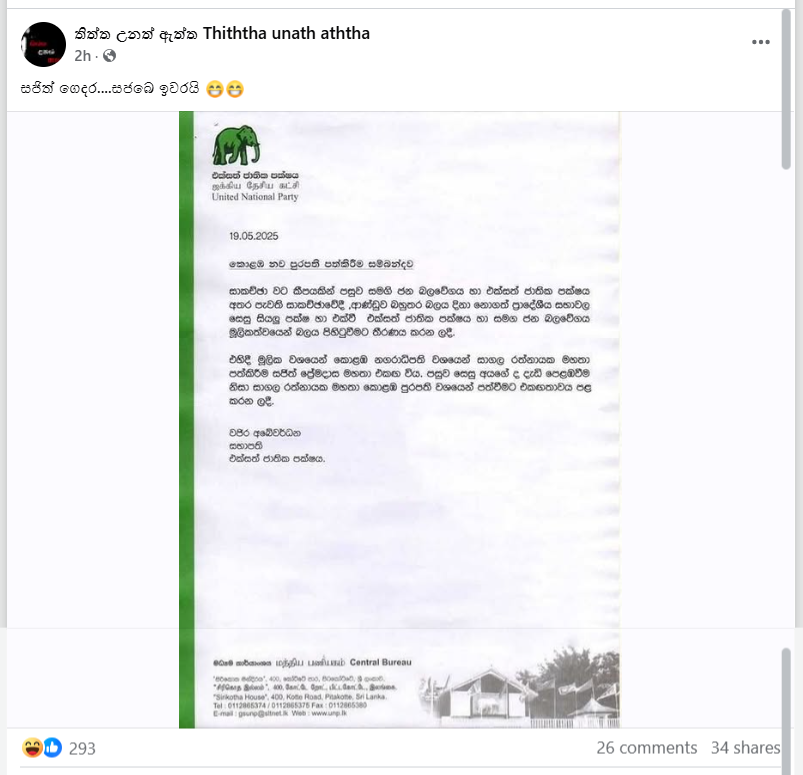Viewport: 803px width, 775px height.
Task: Click the blue Like thumbs-up reaction icon
Action: pyautogui.click(x=53, y=748)
